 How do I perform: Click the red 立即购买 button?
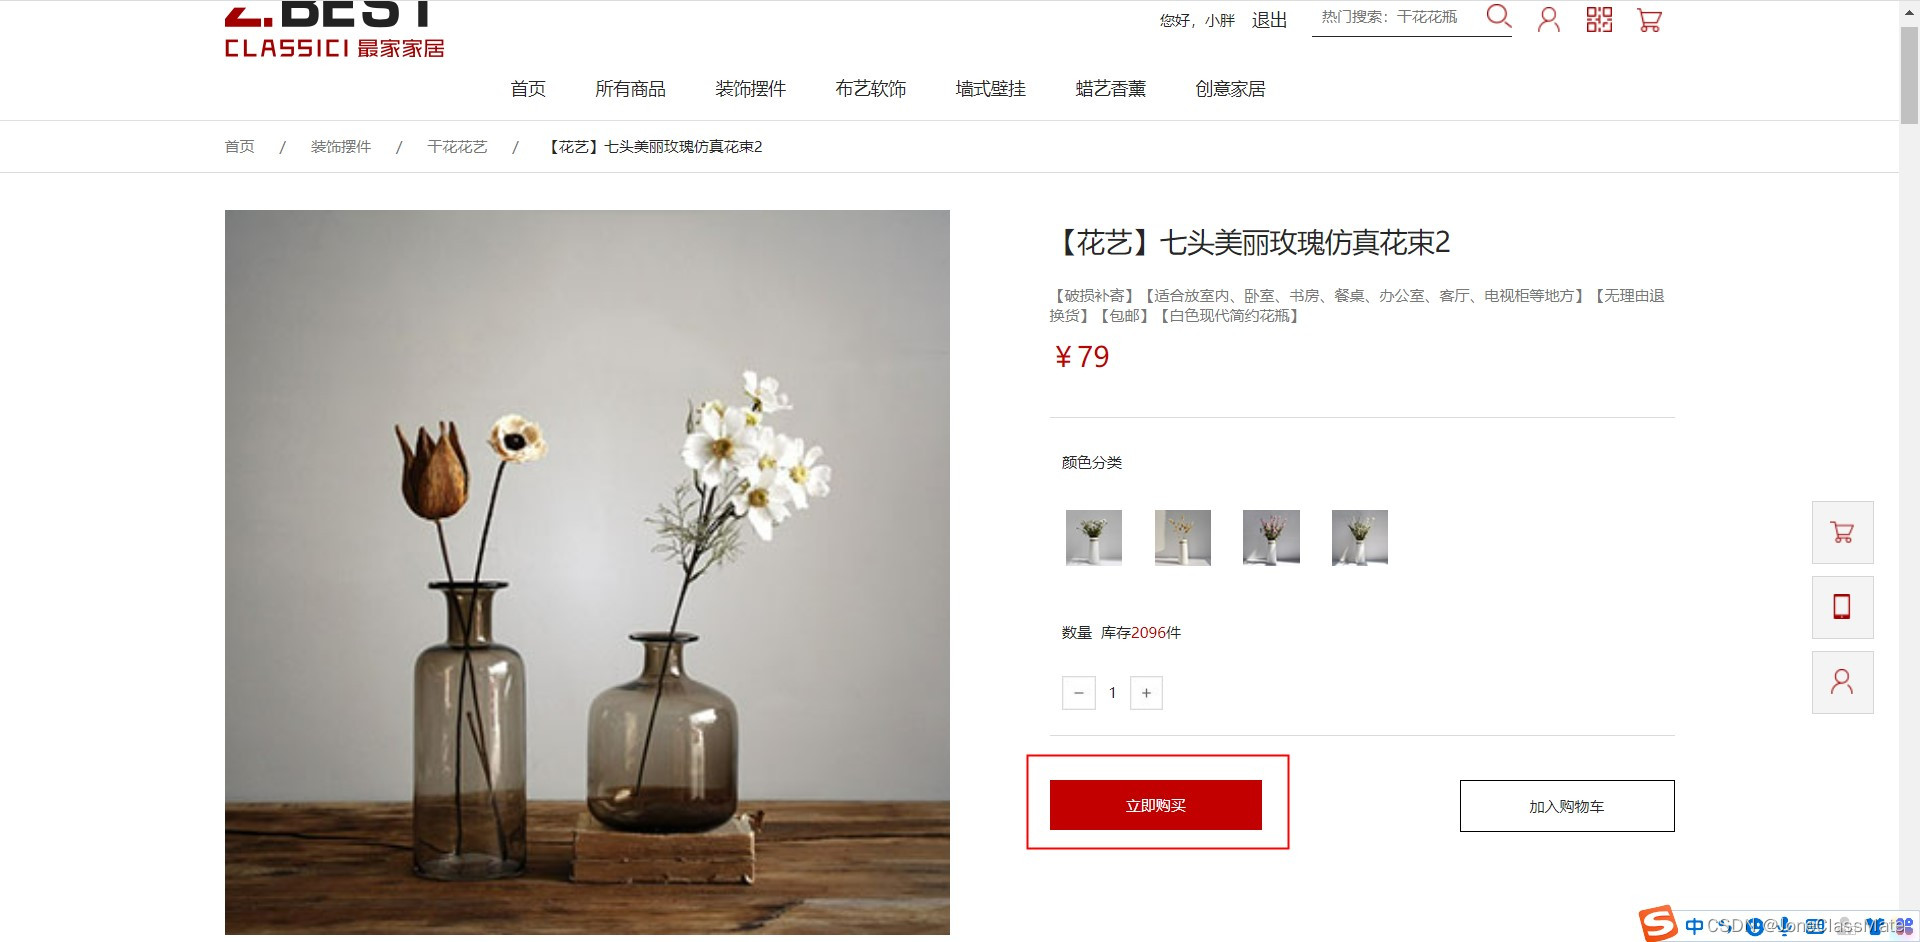[1156, 805]
